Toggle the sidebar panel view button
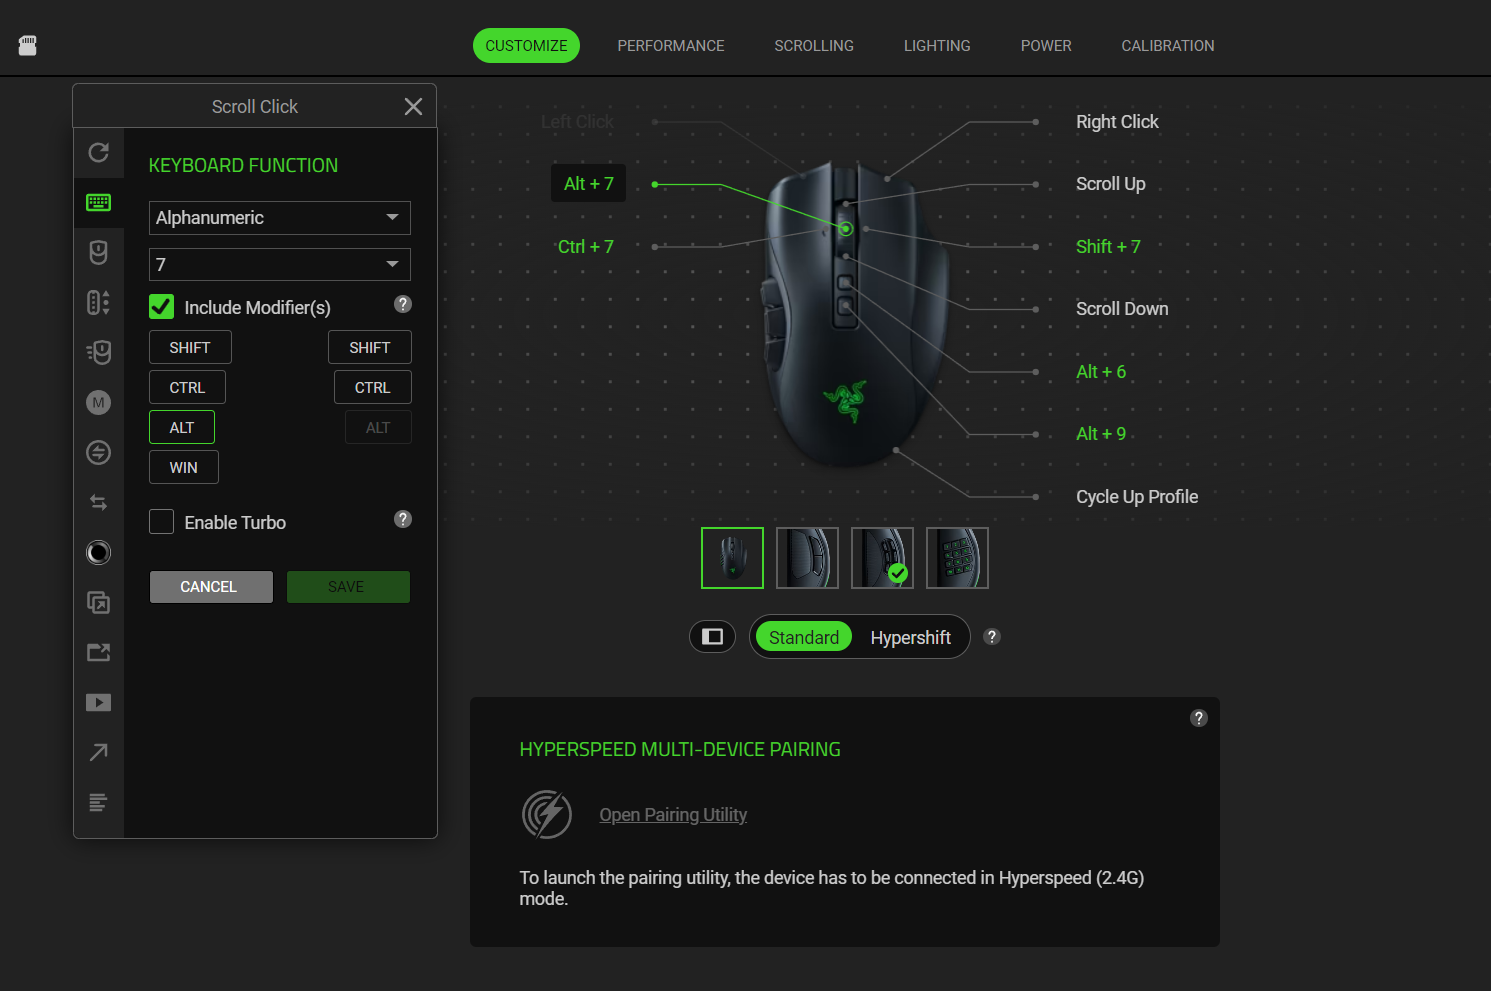The image size is (1491, 991). click(712, 637)
